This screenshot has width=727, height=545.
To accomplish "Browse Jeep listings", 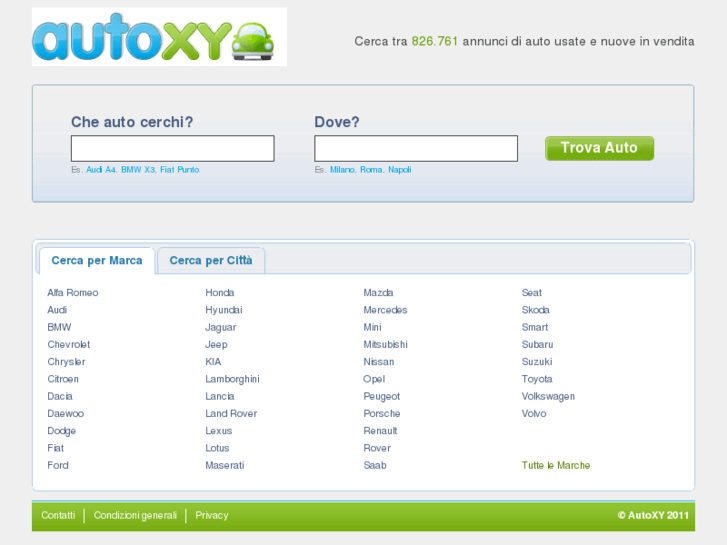I will [217, 345].
